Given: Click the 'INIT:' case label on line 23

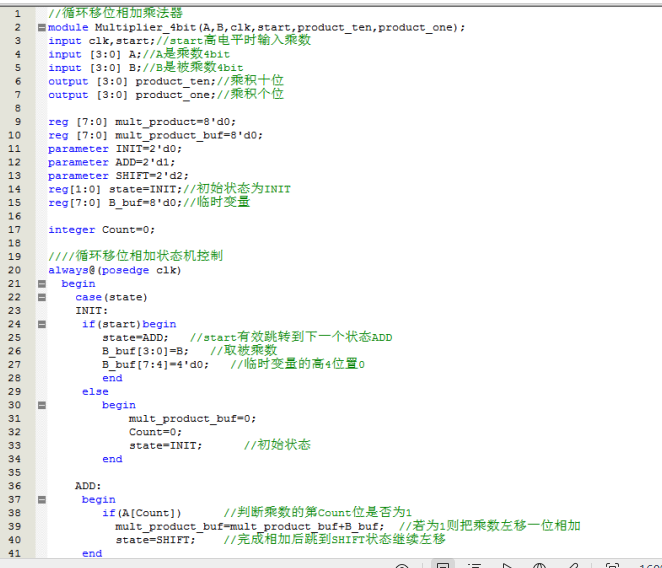Looking at the screenshot, I should (92, 311).
